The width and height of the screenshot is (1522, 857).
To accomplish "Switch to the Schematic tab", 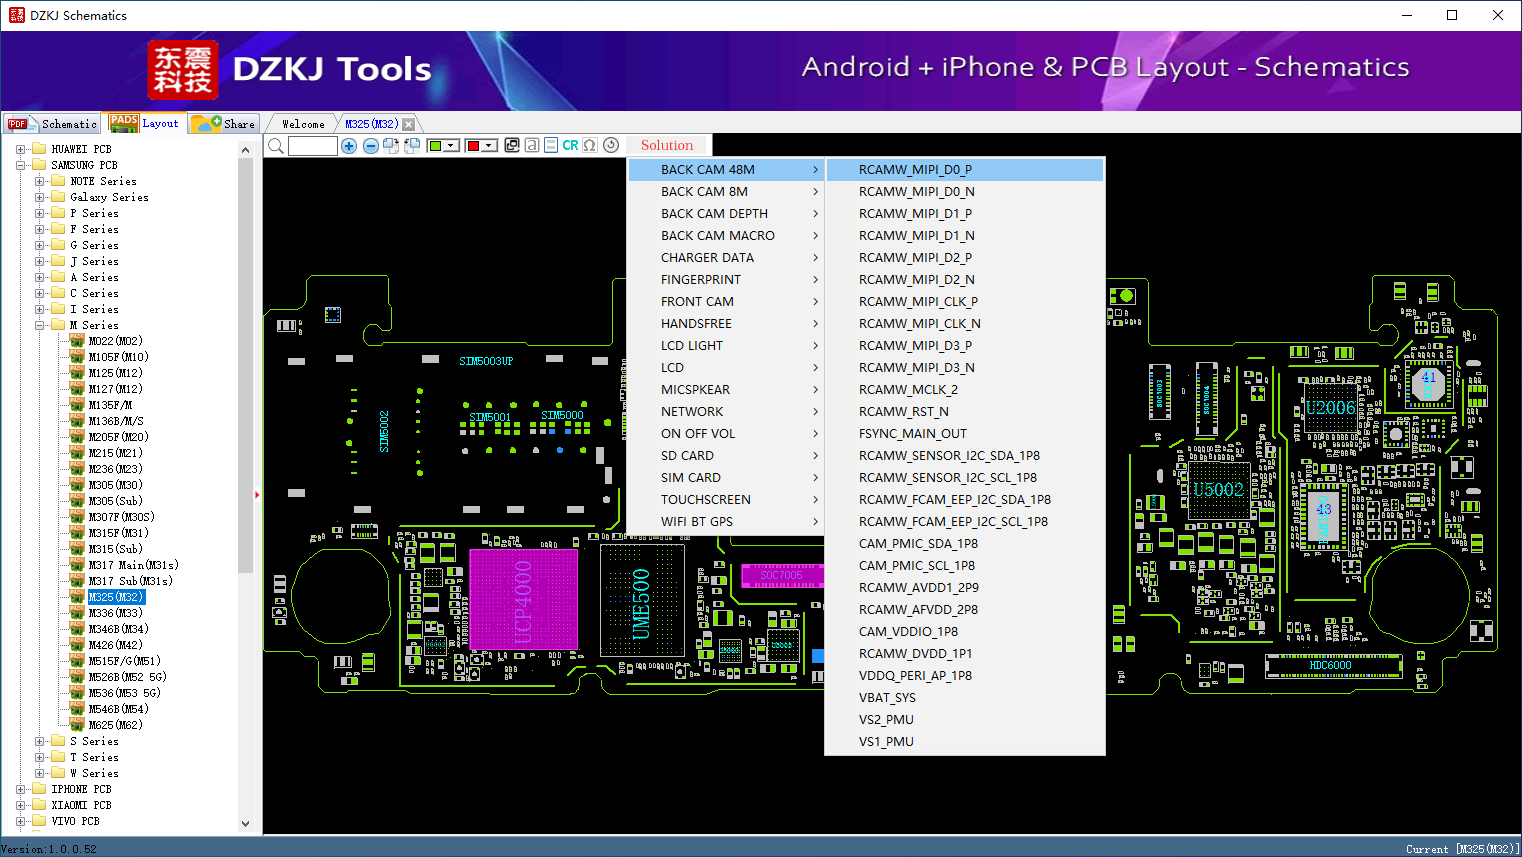I will pyautogui.click(x=53, y=124).
